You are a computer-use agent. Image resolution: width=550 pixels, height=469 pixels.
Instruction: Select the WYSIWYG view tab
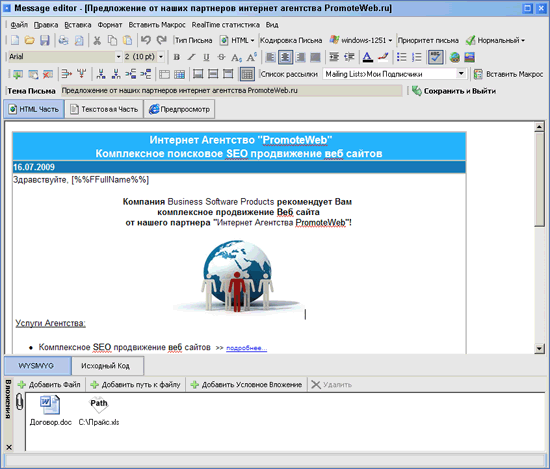(x=38, y=366)
